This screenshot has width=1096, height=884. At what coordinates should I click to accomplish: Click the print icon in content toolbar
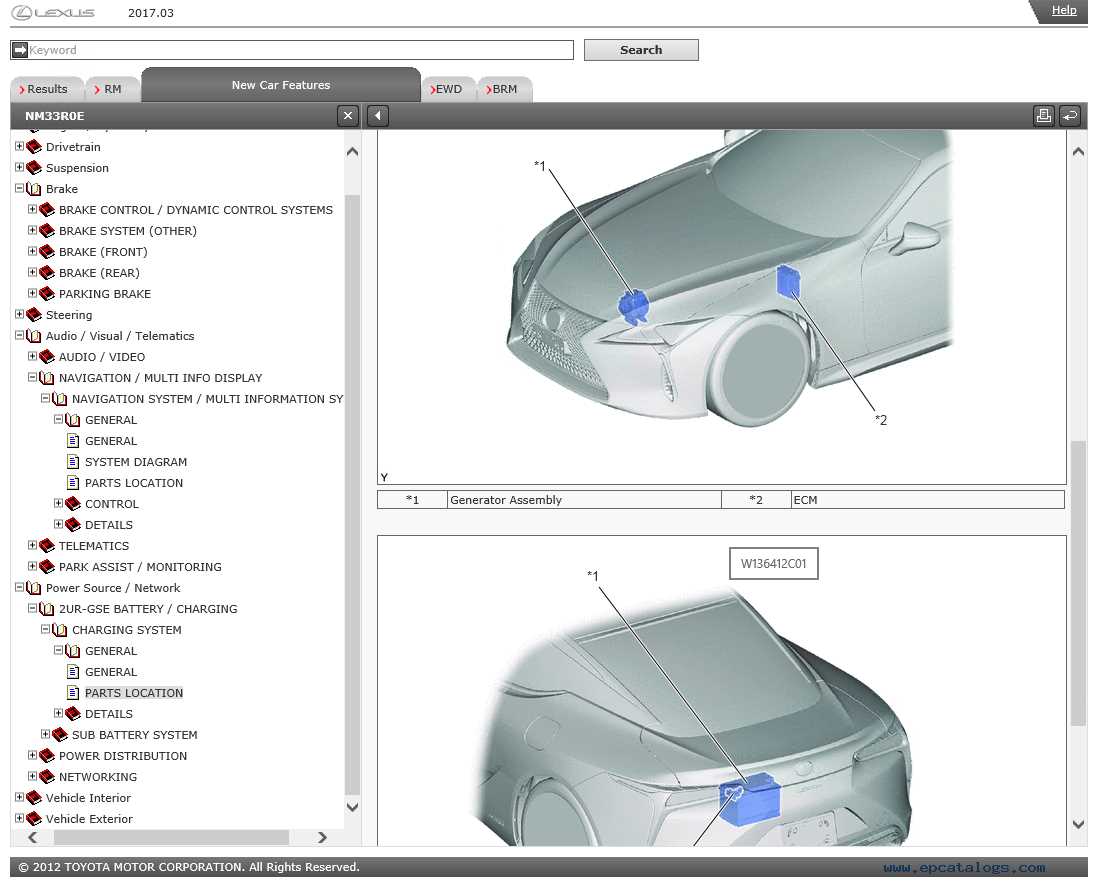(x=1044, y=116)
